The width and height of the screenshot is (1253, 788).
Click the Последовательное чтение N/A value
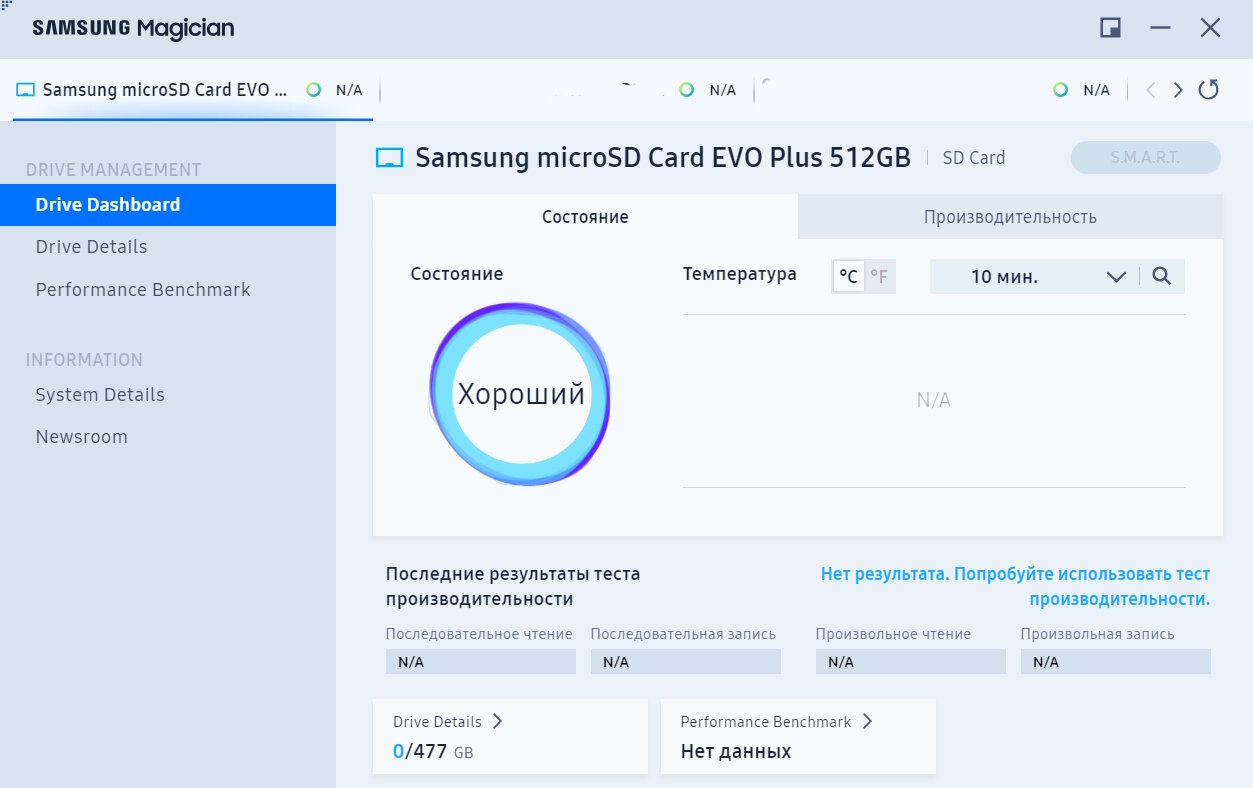point(481,662)
